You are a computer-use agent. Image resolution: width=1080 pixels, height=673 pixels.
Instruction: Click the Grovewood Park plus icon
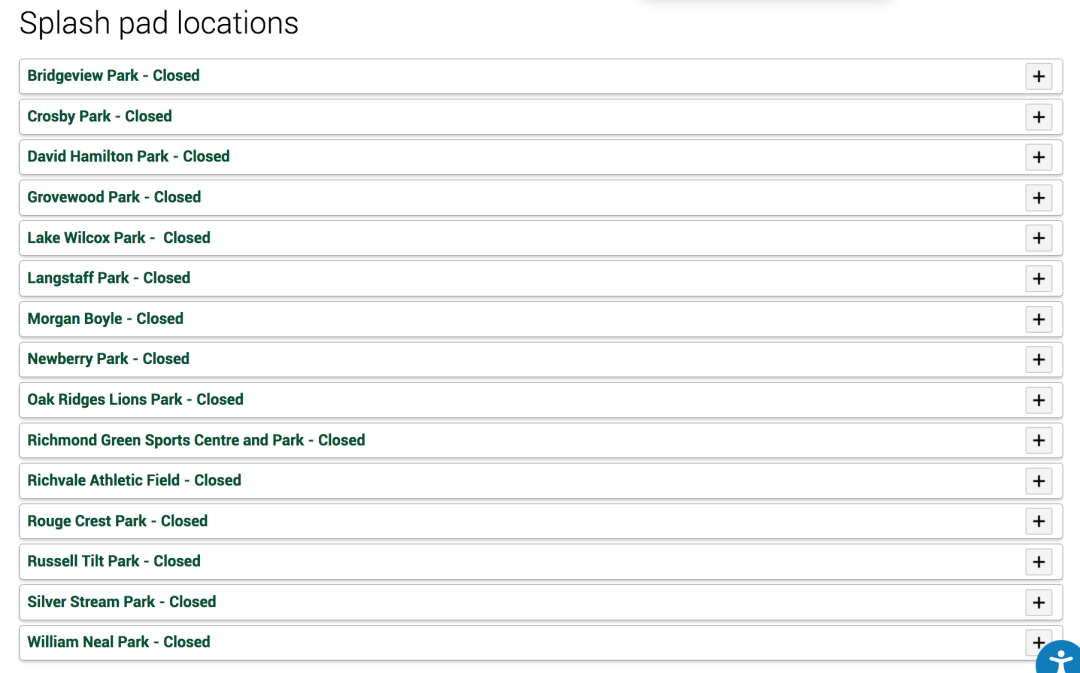point(1039,198)
